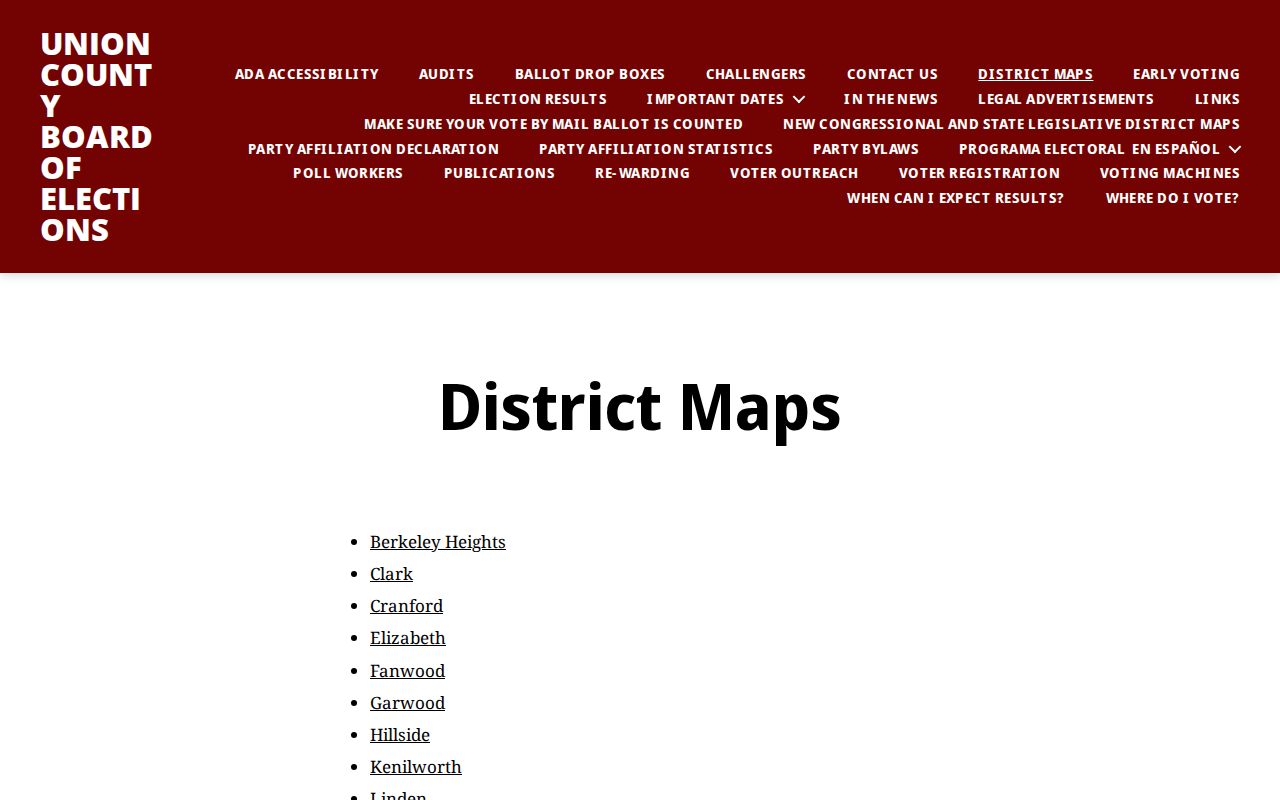This screenshot has height=800, width=1280.
Task: Open the Berkeley Heights district map link
Action: [x=438, y=542]
